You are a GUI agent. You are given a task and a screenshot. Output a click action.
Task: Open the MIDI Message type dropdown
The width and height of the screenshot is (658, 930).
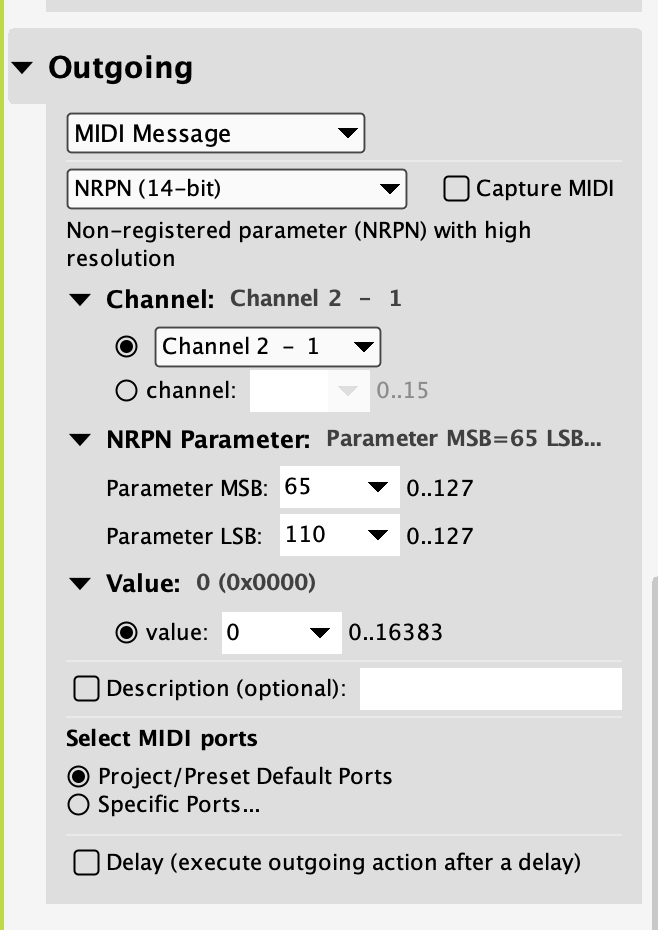(x=215, y=134)
